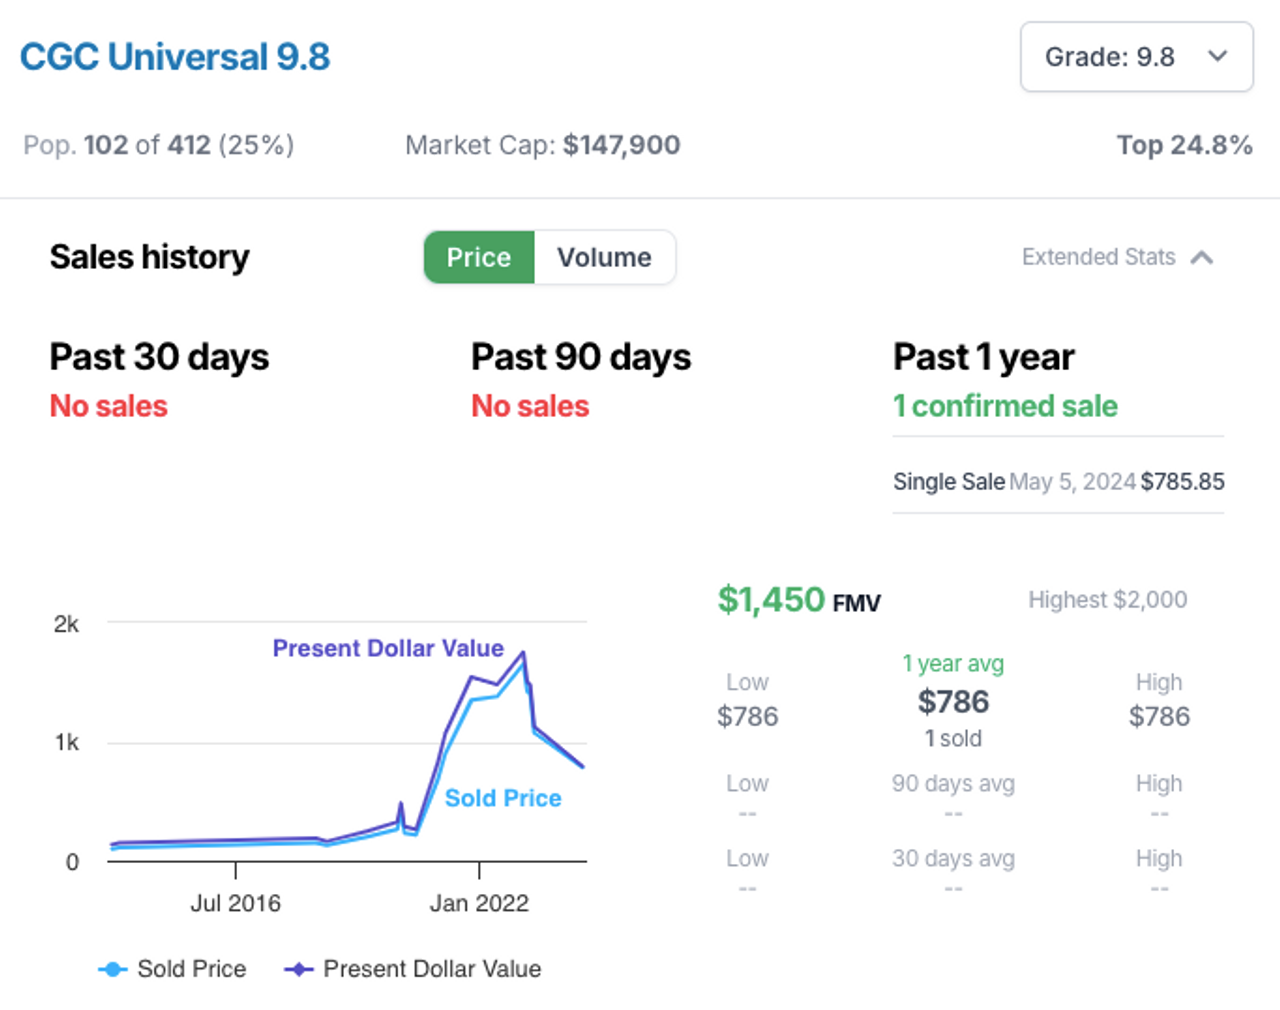Click the Market Cap: $147,900 text
The height and width of the screenshot is (1010, 1280).
(543, 145)
